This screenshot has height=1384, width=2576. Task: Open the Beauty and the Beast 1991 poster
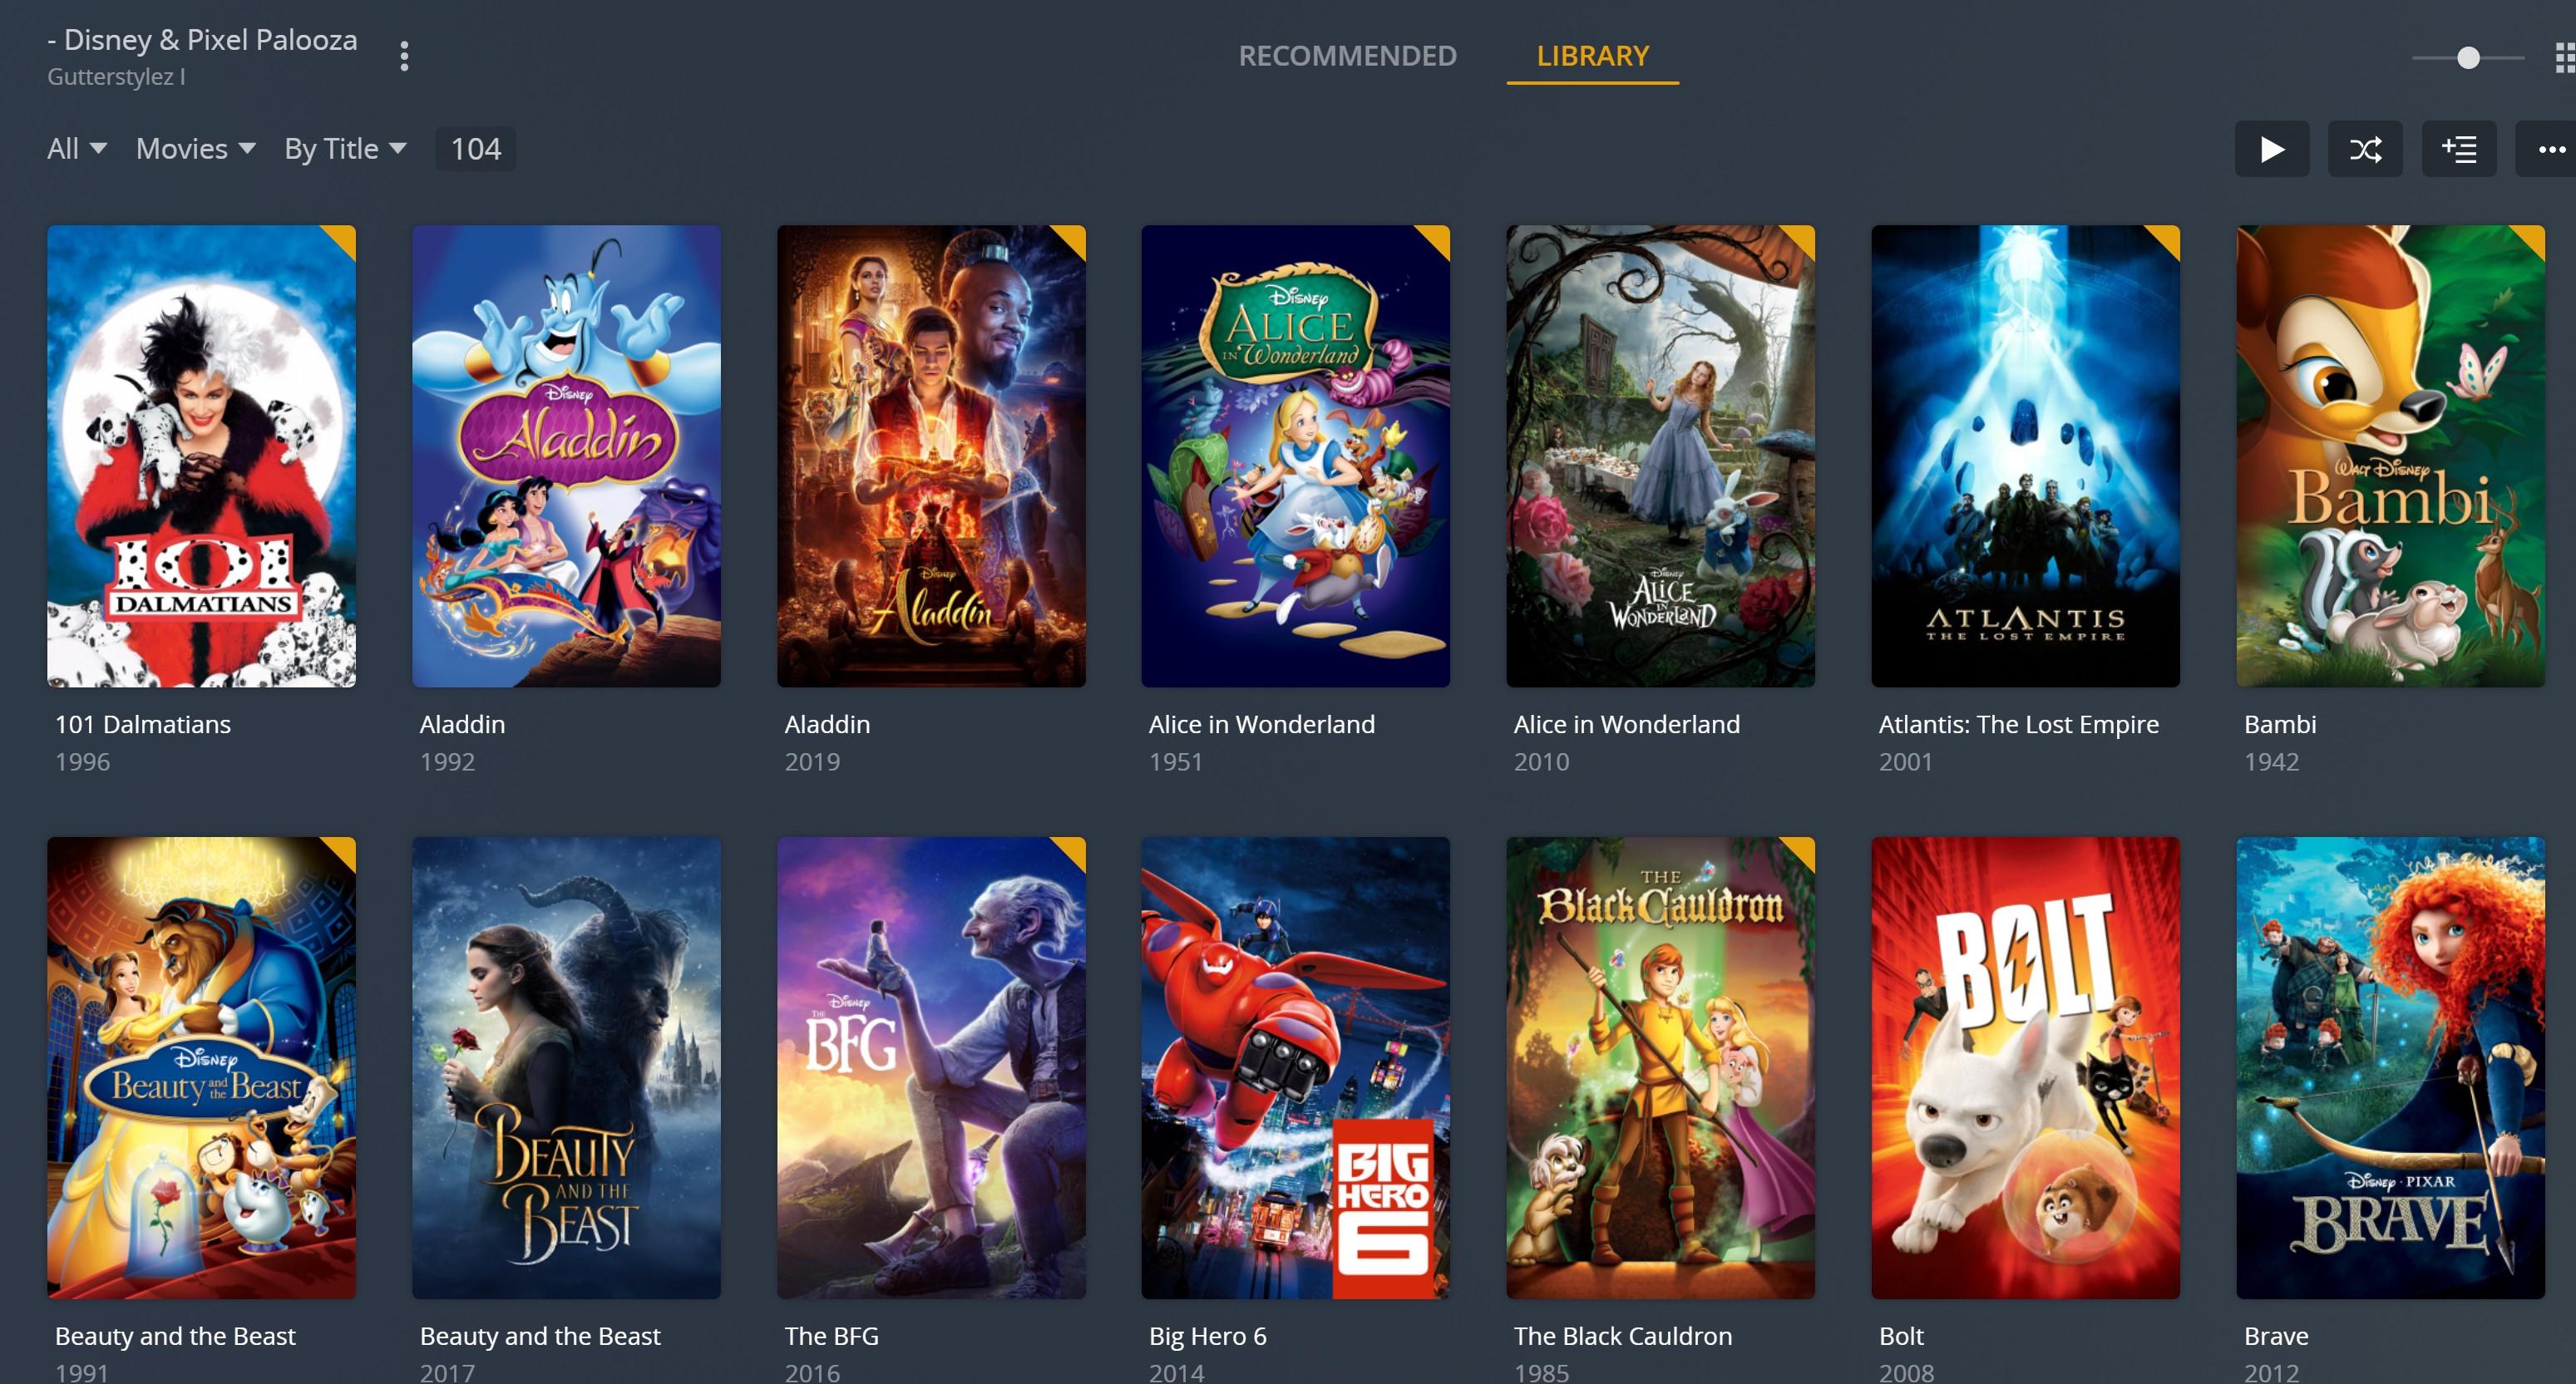coord(201,1068)
